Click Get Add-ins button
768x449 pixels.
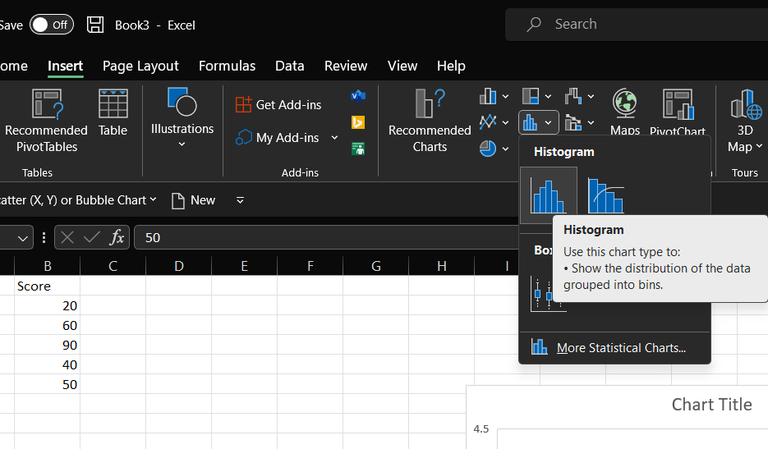click(279, 104)
